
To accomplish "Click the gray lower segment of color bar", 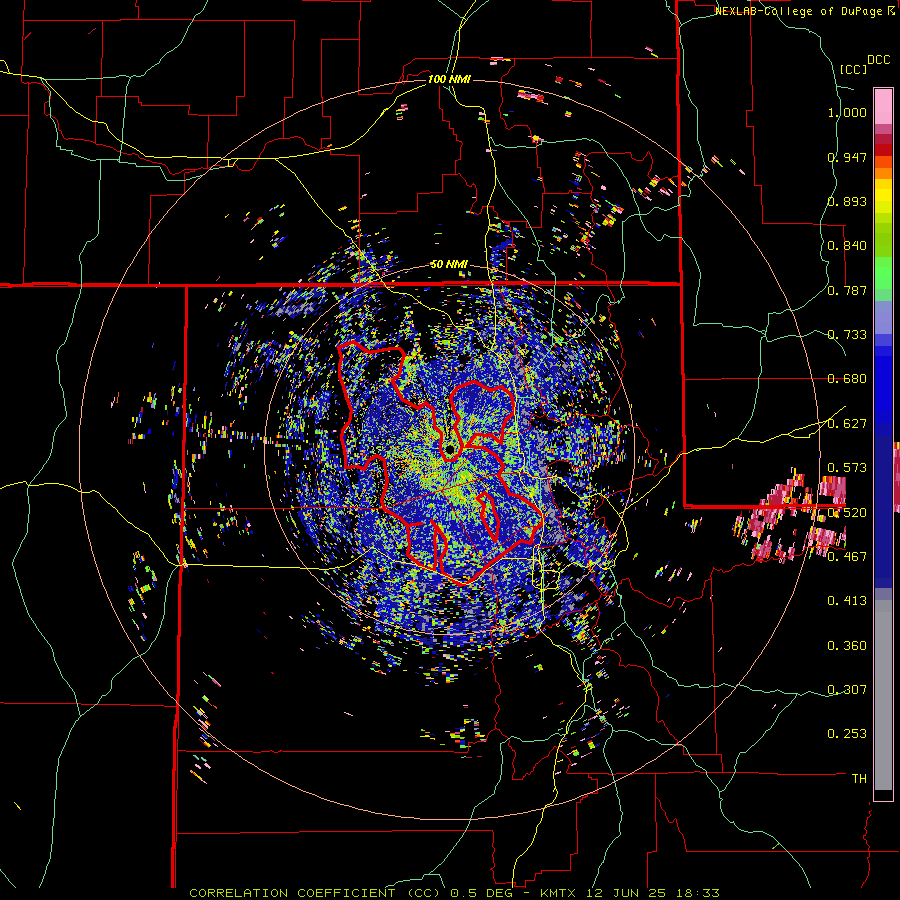I will (x=883, y=695).
